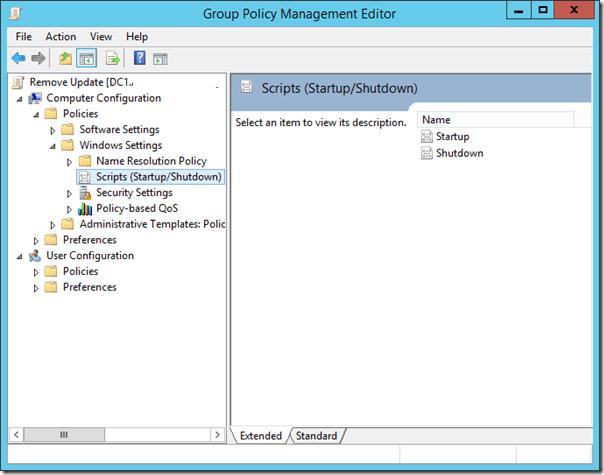This screenshot has width=604, height=475.
Task: Click the Forward arrow toolbar button
Action: 37,58
